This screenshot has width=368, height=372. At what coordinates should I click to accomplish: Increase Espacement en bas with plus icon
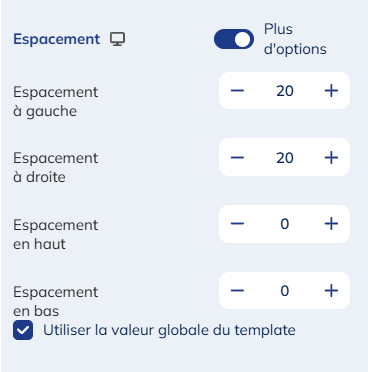(x=331, y=291)
